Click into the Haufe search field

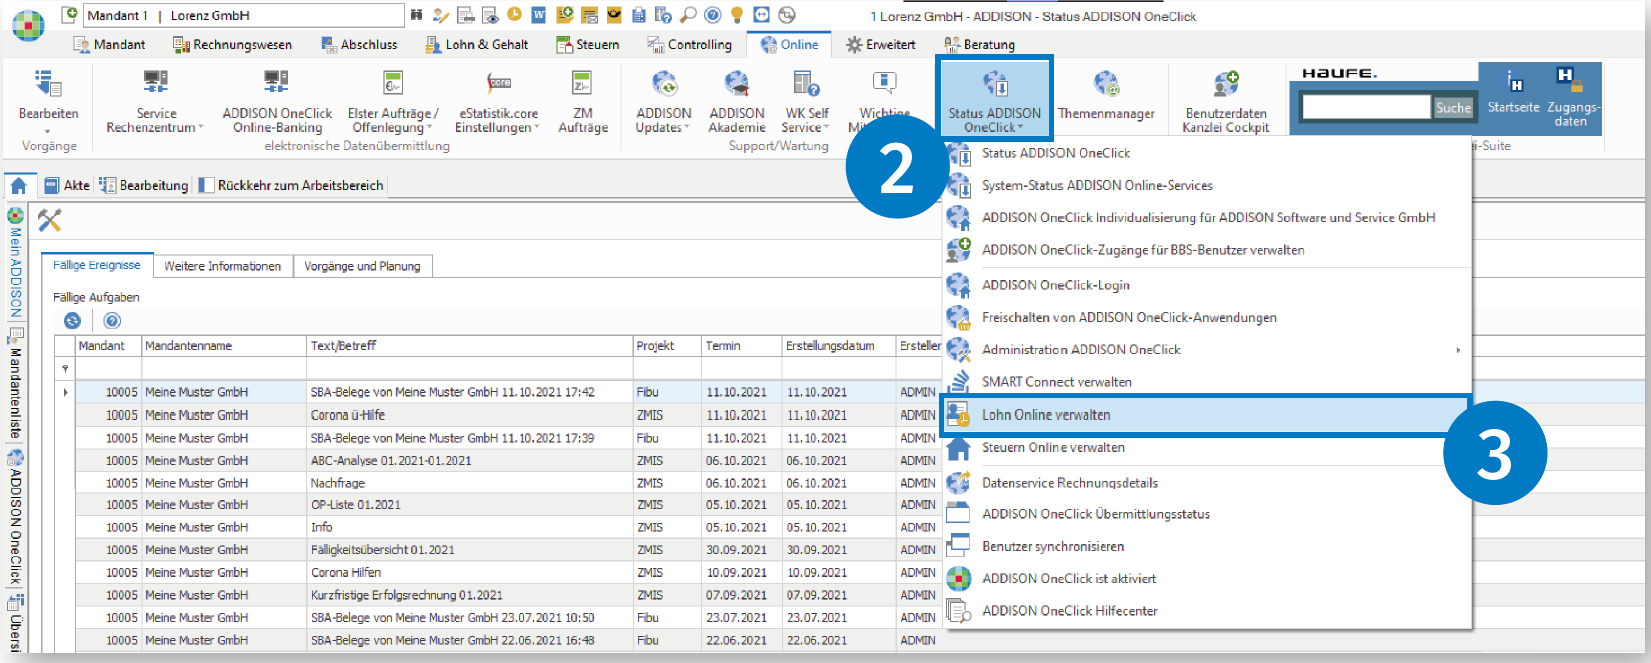point(1366,107)
